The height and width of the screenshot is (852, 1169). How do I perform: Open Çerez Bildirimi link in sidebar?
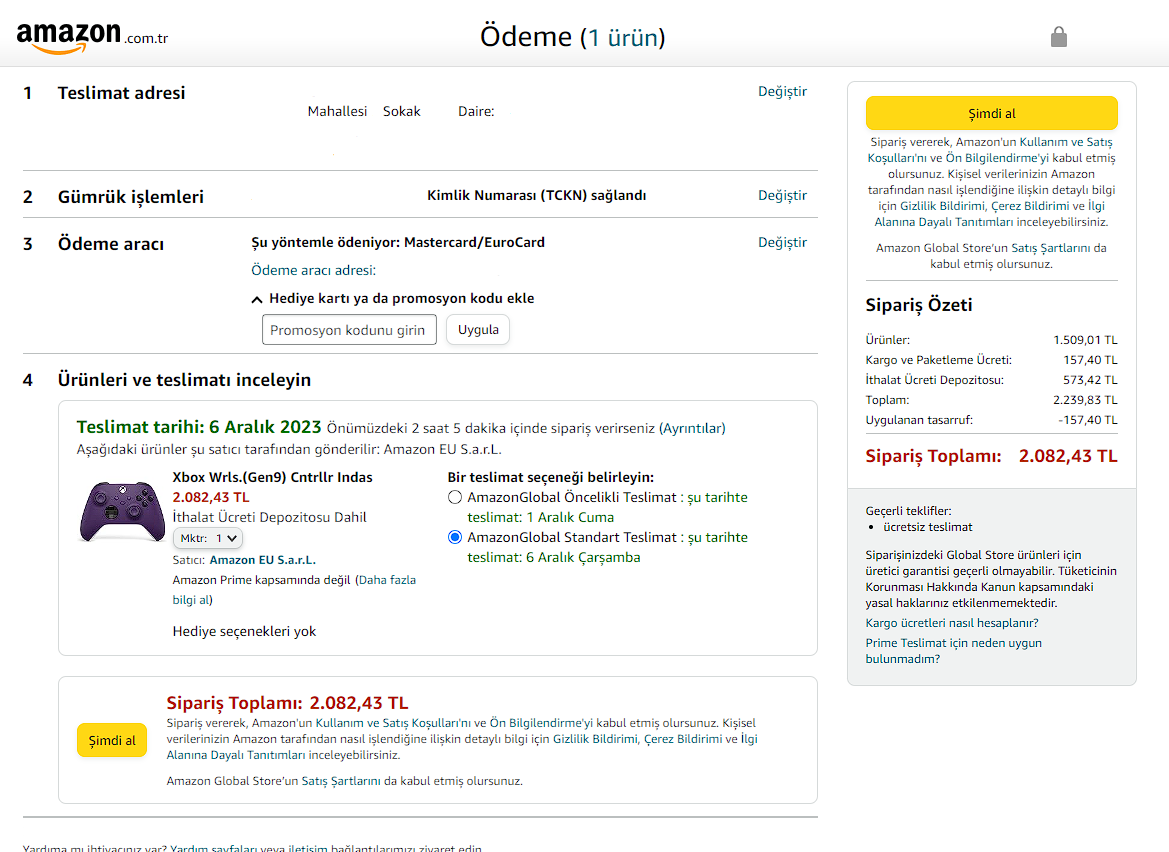pos(1030,206)
